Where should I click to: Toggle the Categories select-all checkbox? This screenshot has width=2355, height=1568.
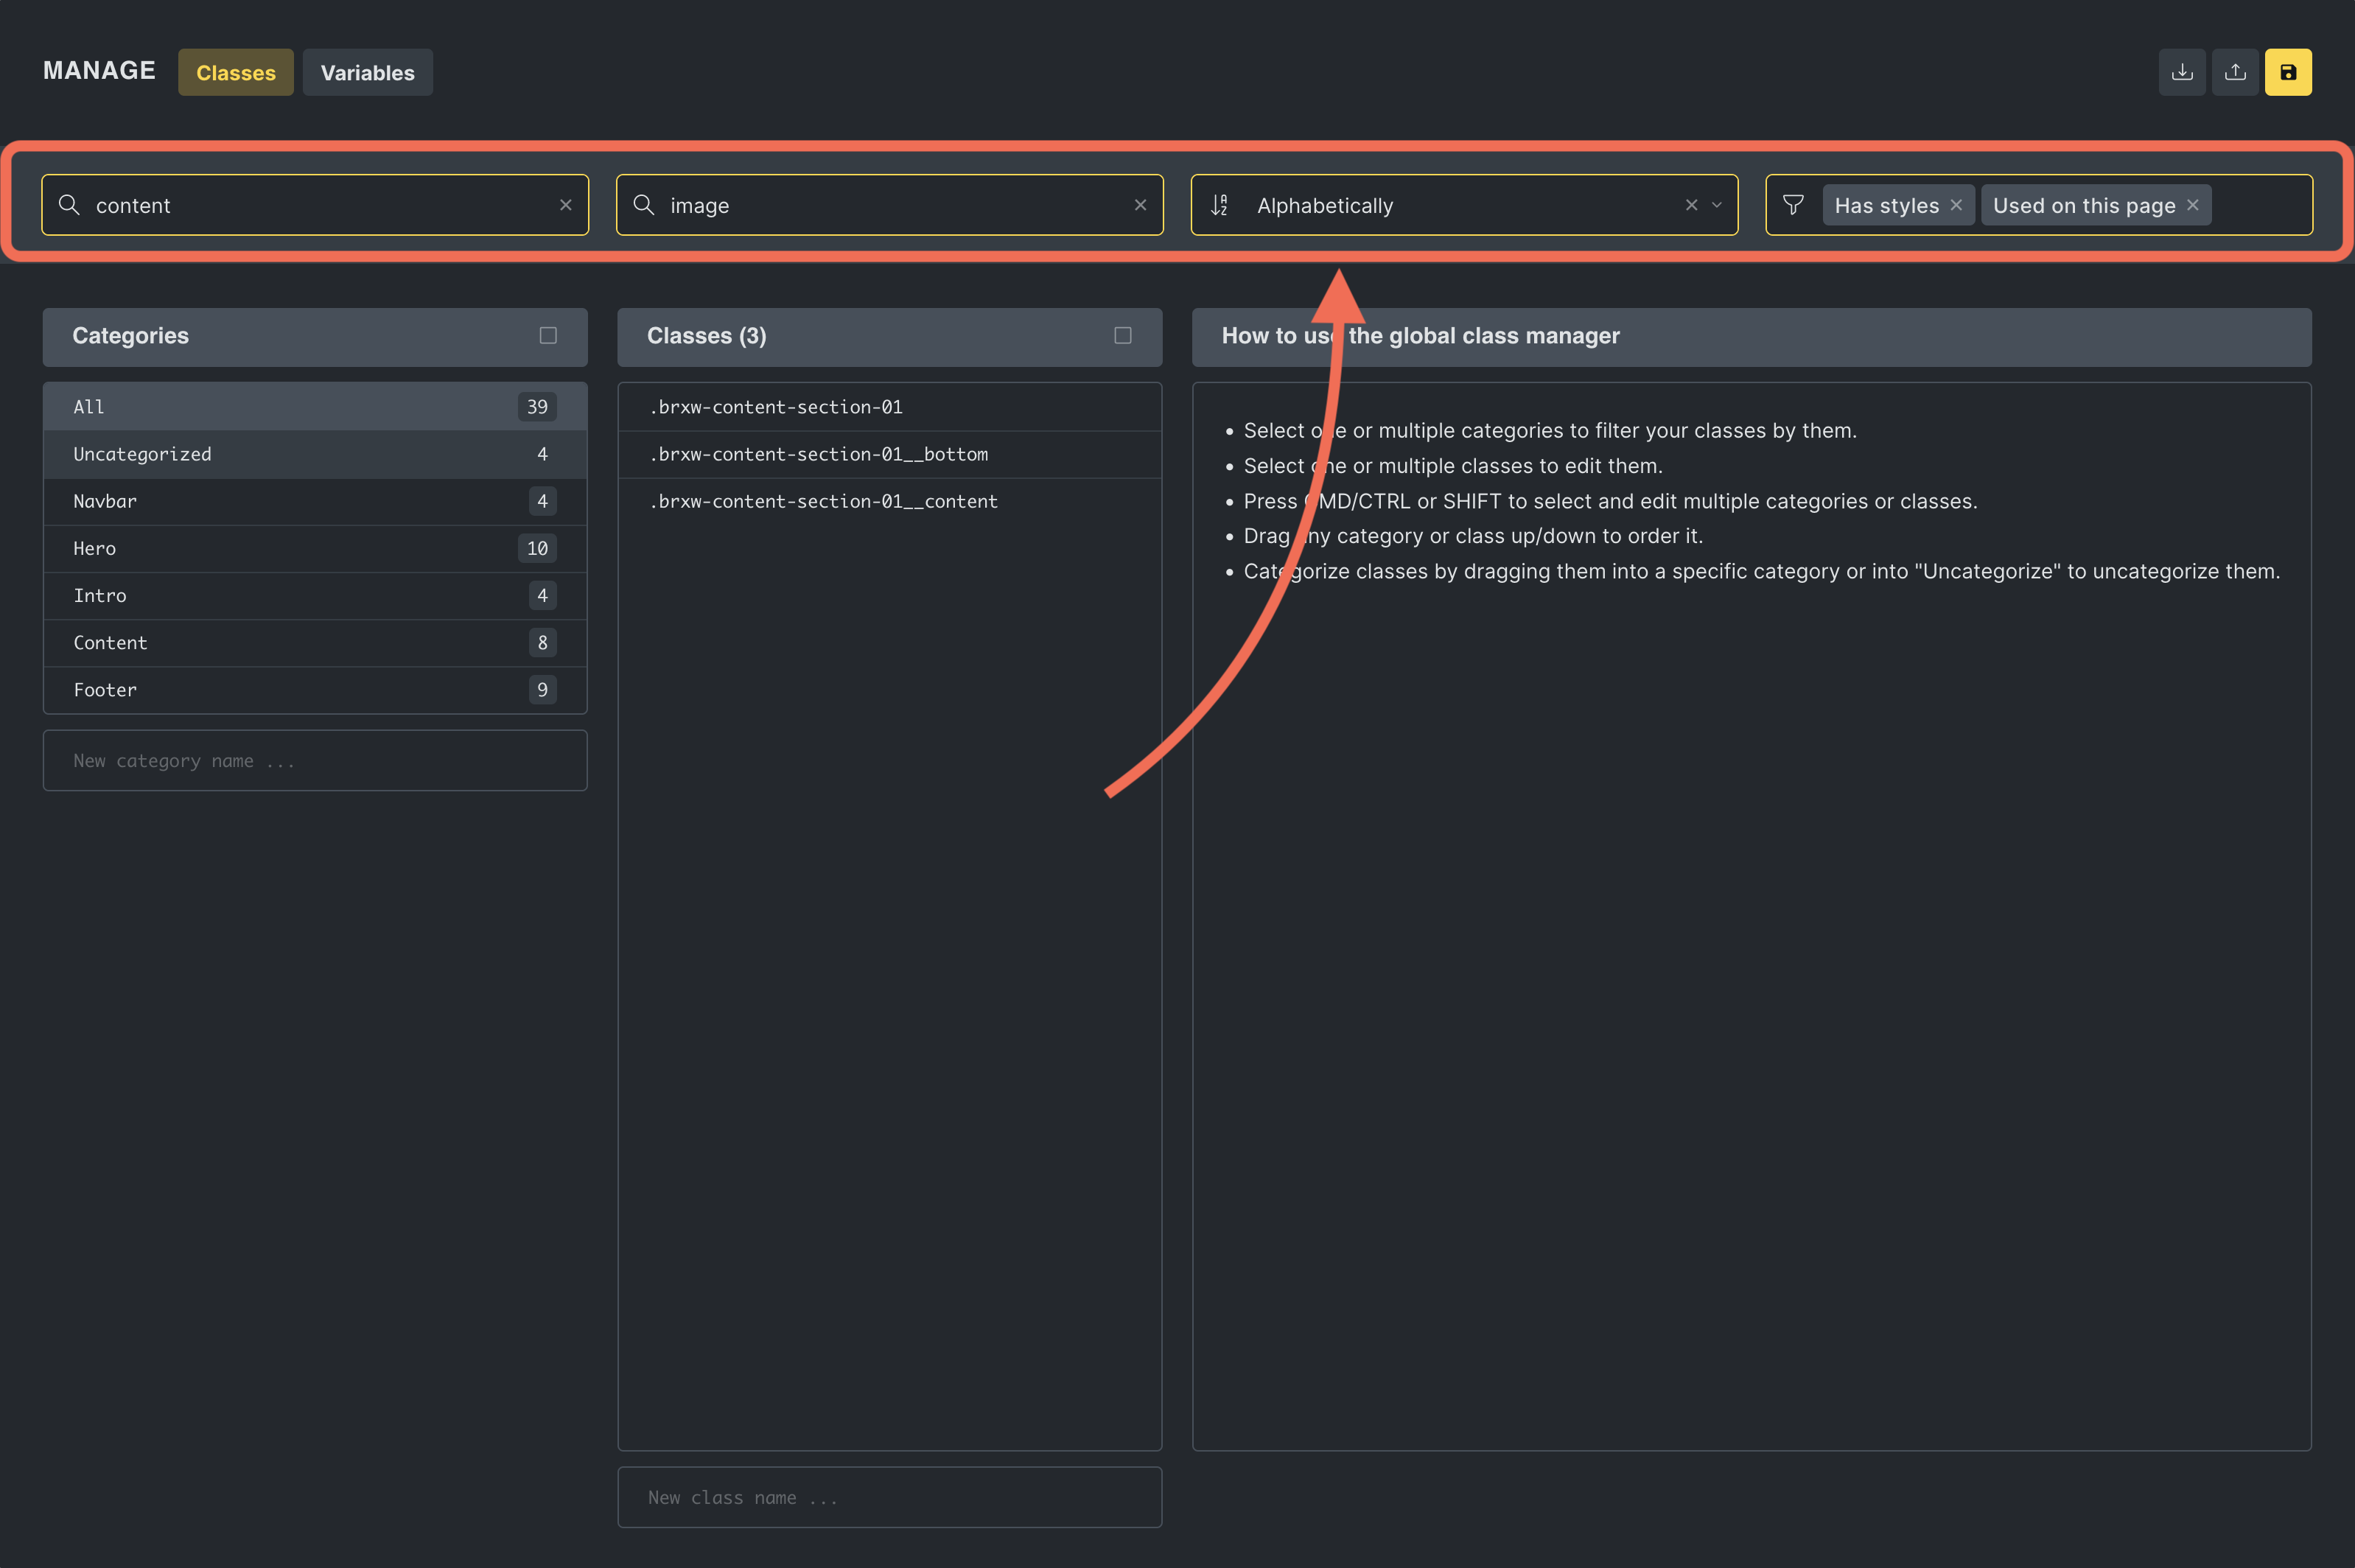(548, 336)
